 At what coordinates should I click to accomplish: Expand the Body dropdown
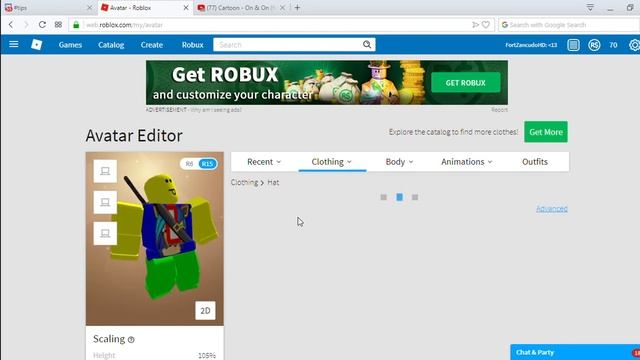click(399, 162)
